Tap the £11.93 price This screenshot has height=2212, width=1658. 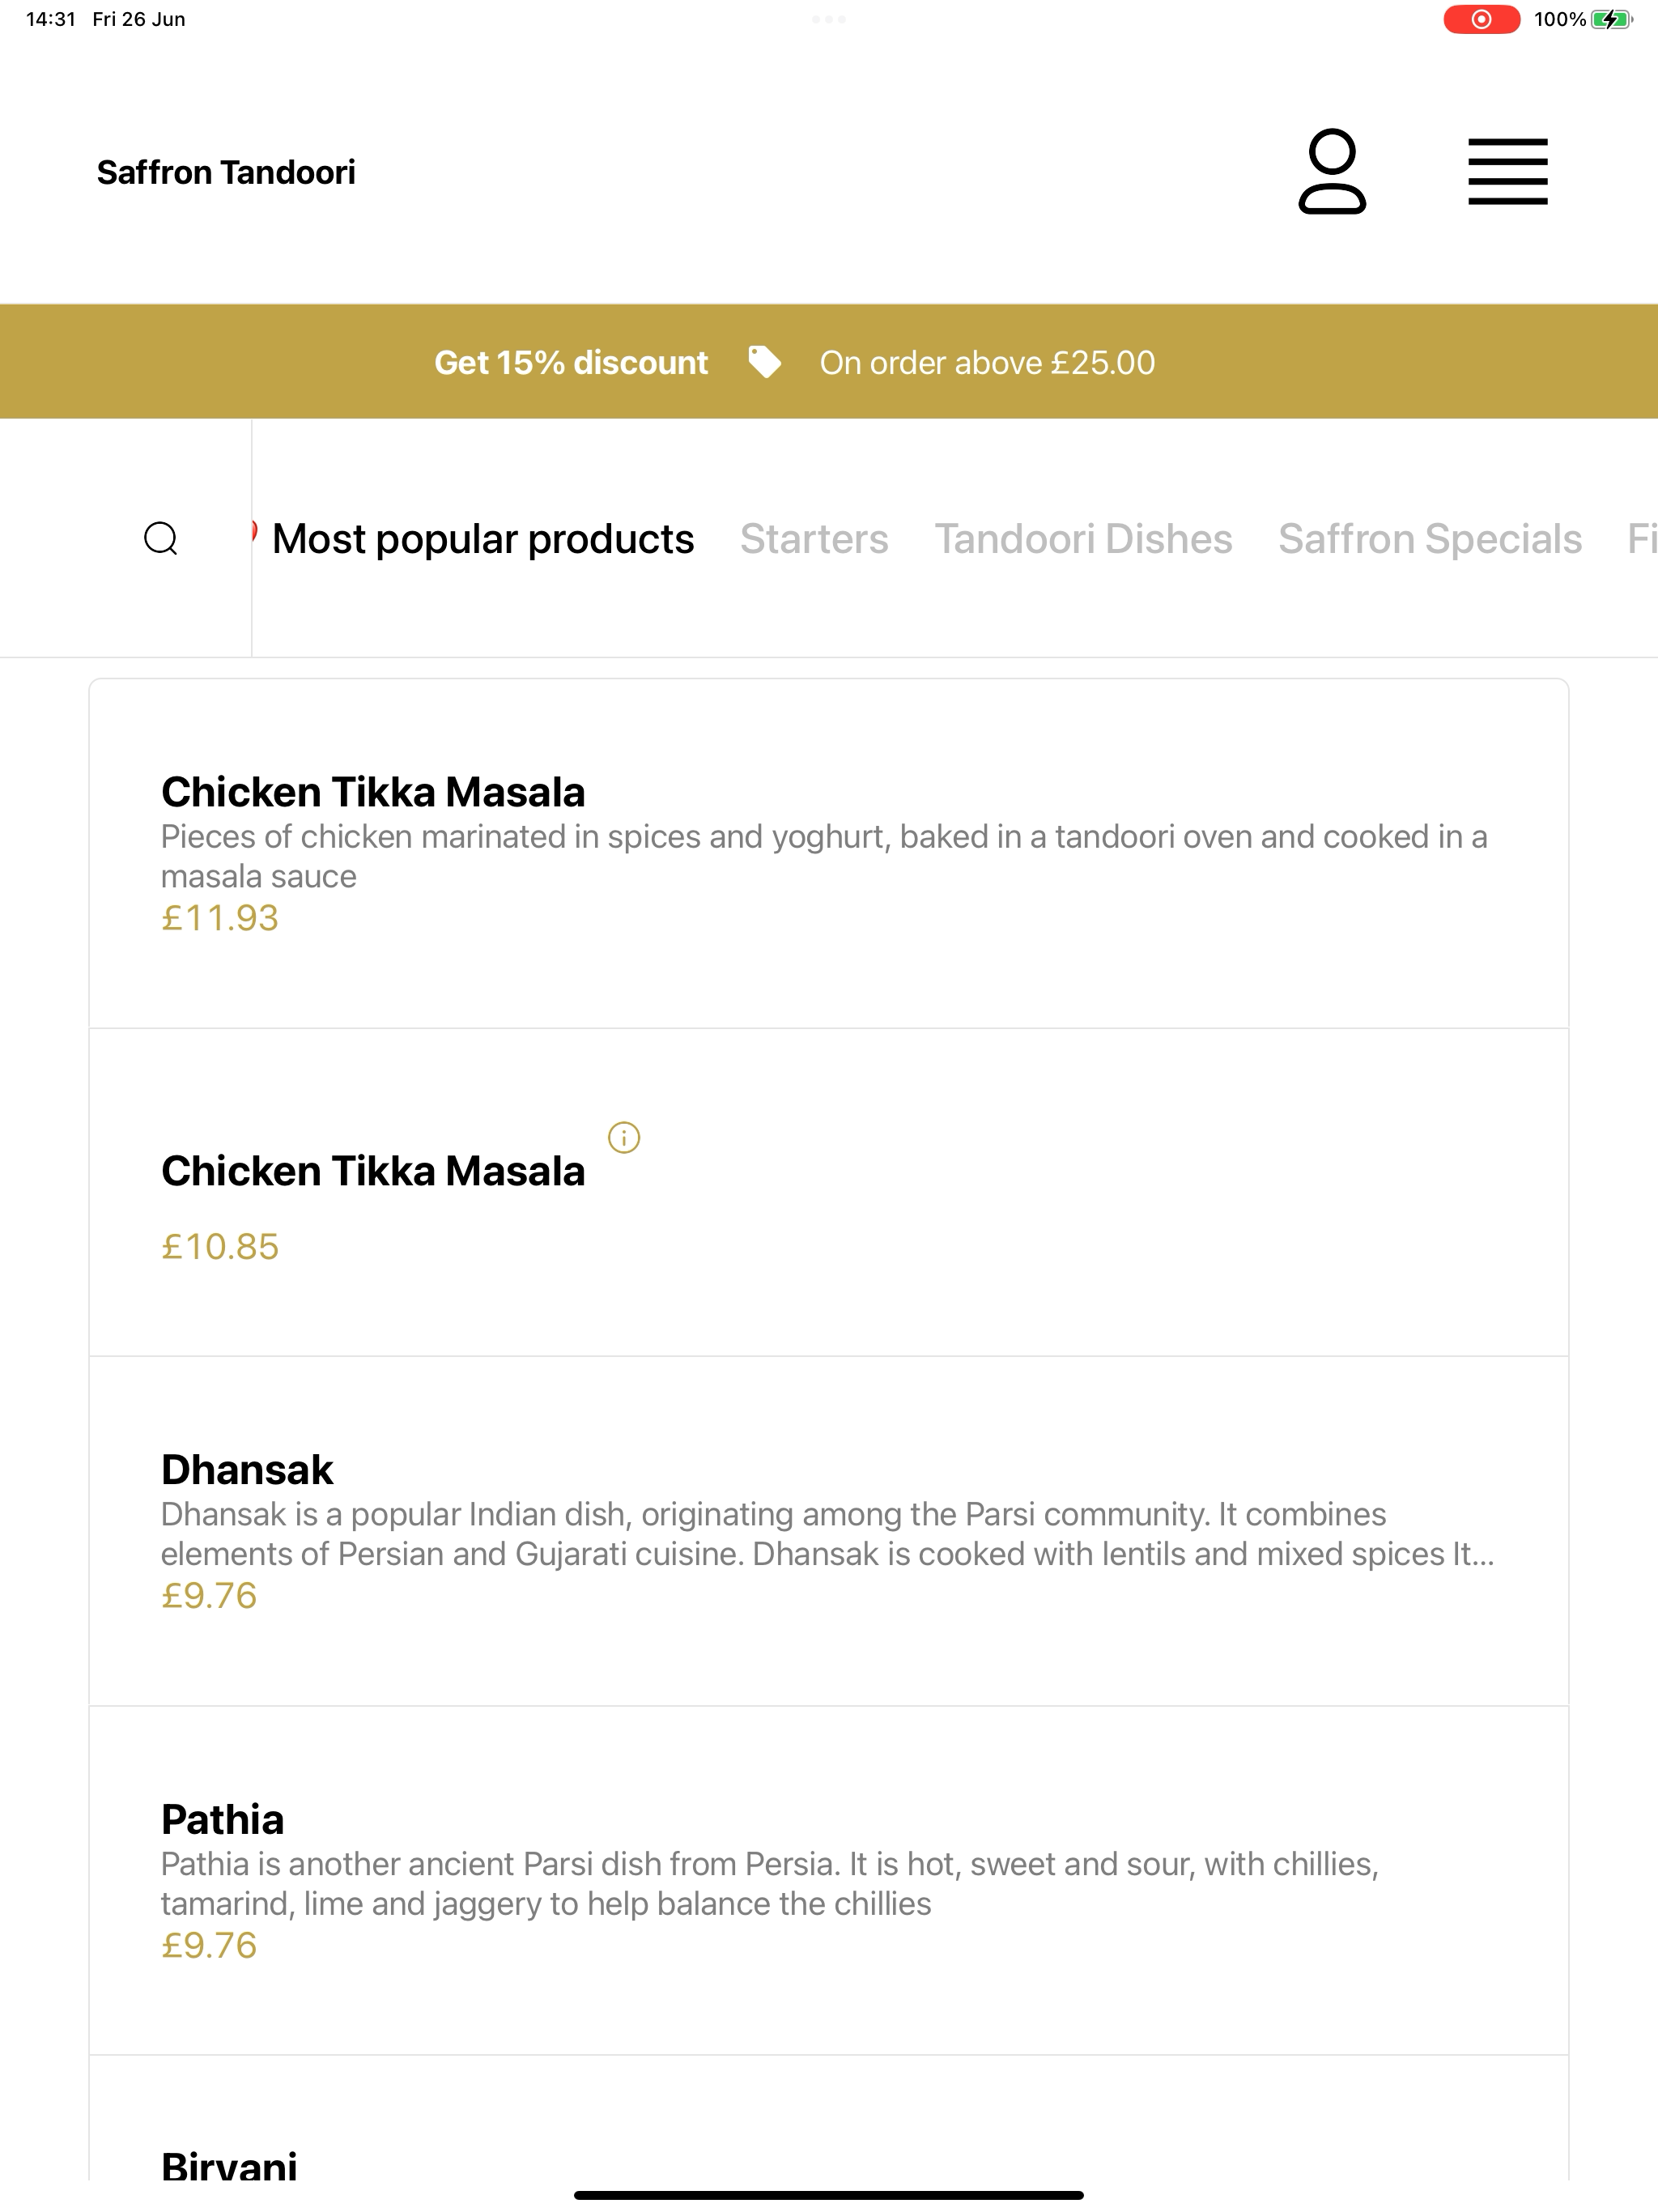[220, 918]
